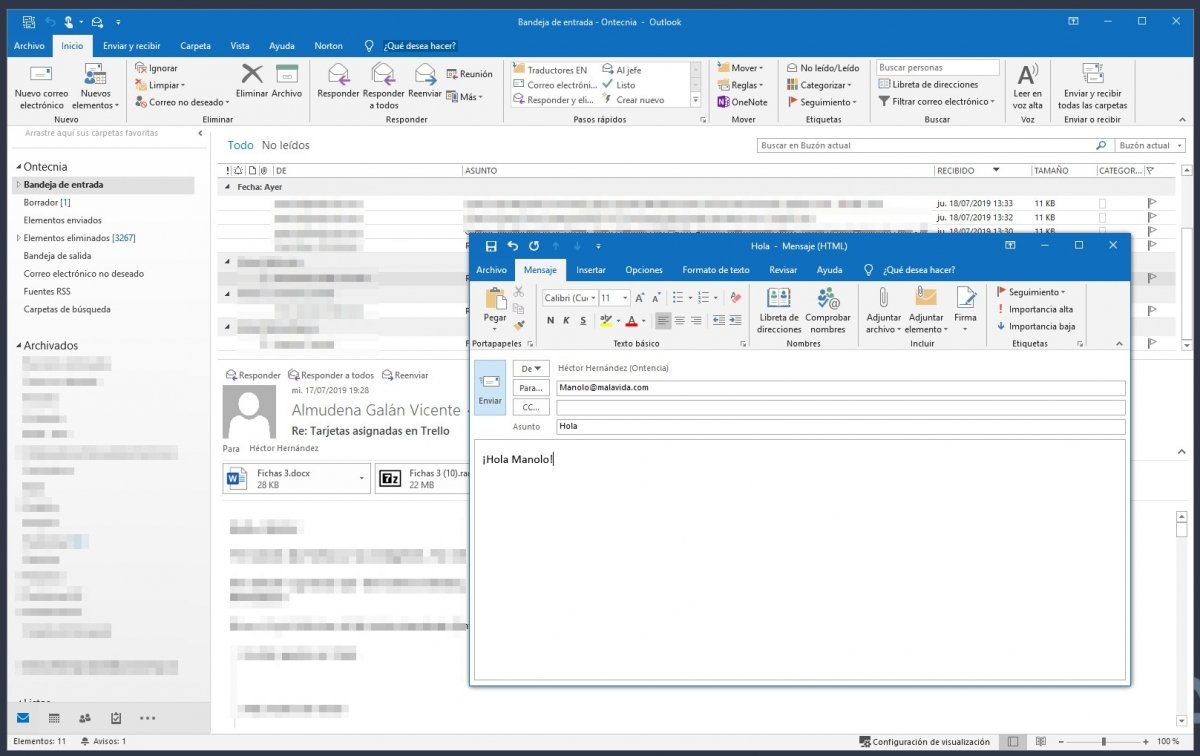Click the font color red A button

(631, 320)
